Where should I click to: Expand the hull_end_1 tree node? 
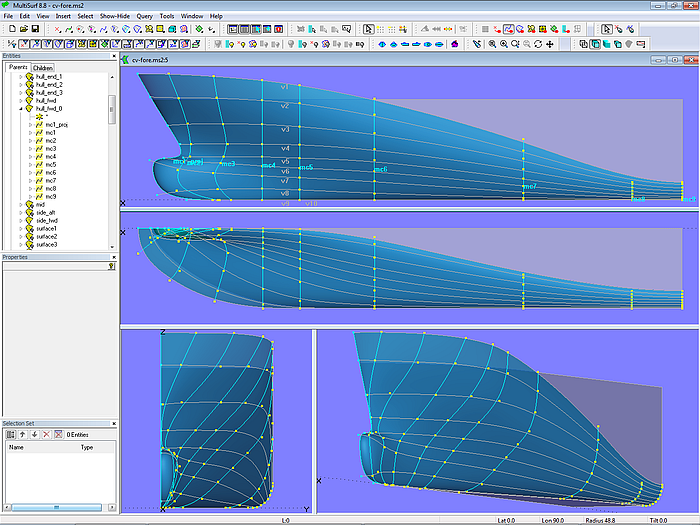(22, 77)
